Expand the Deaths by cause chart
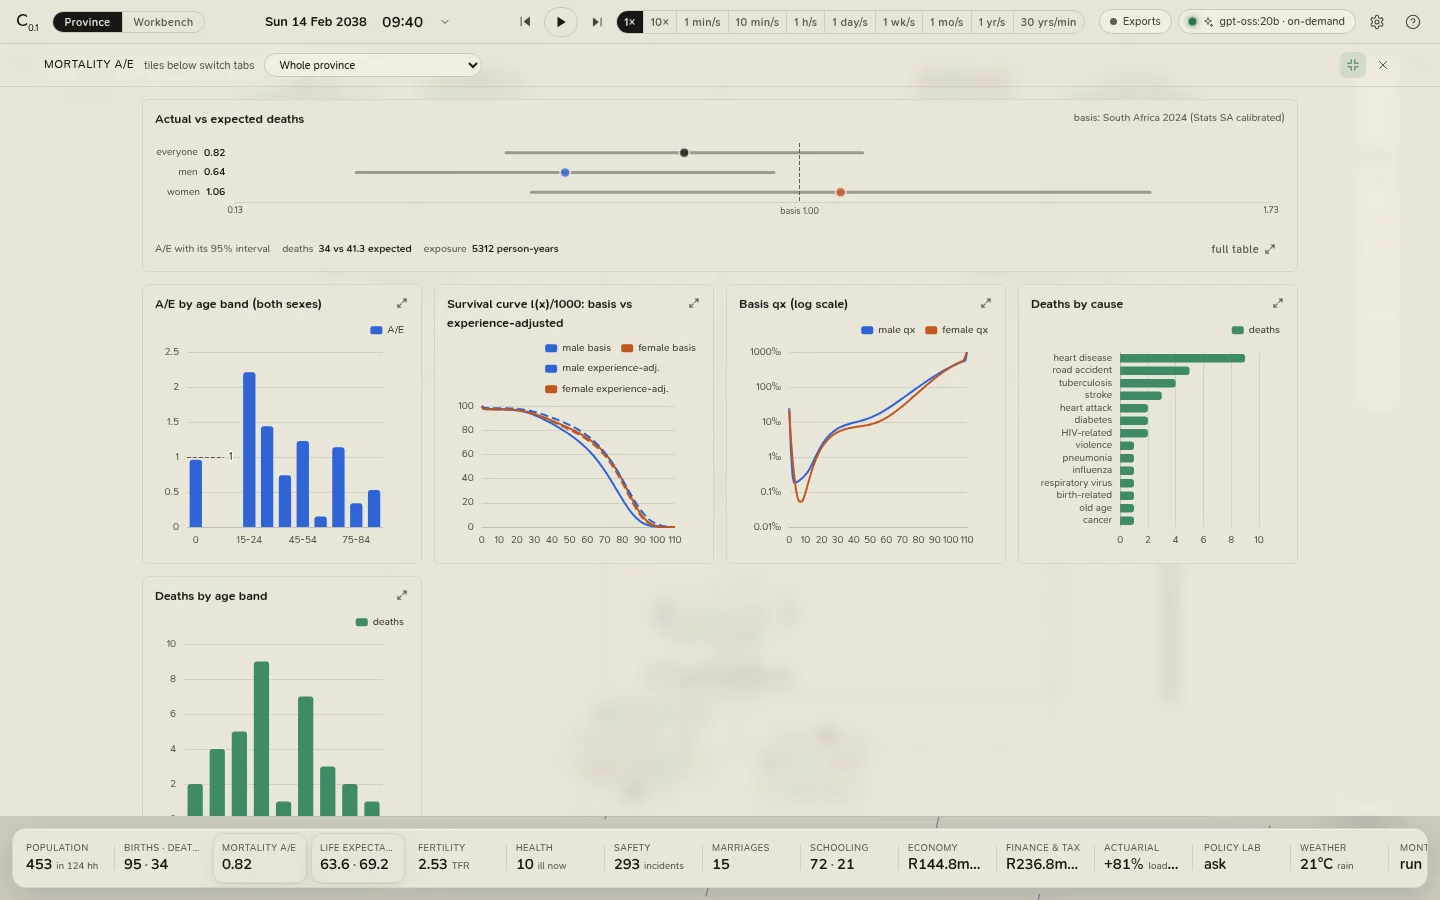Screen dimensions: 1440x900 [1278, 303]
